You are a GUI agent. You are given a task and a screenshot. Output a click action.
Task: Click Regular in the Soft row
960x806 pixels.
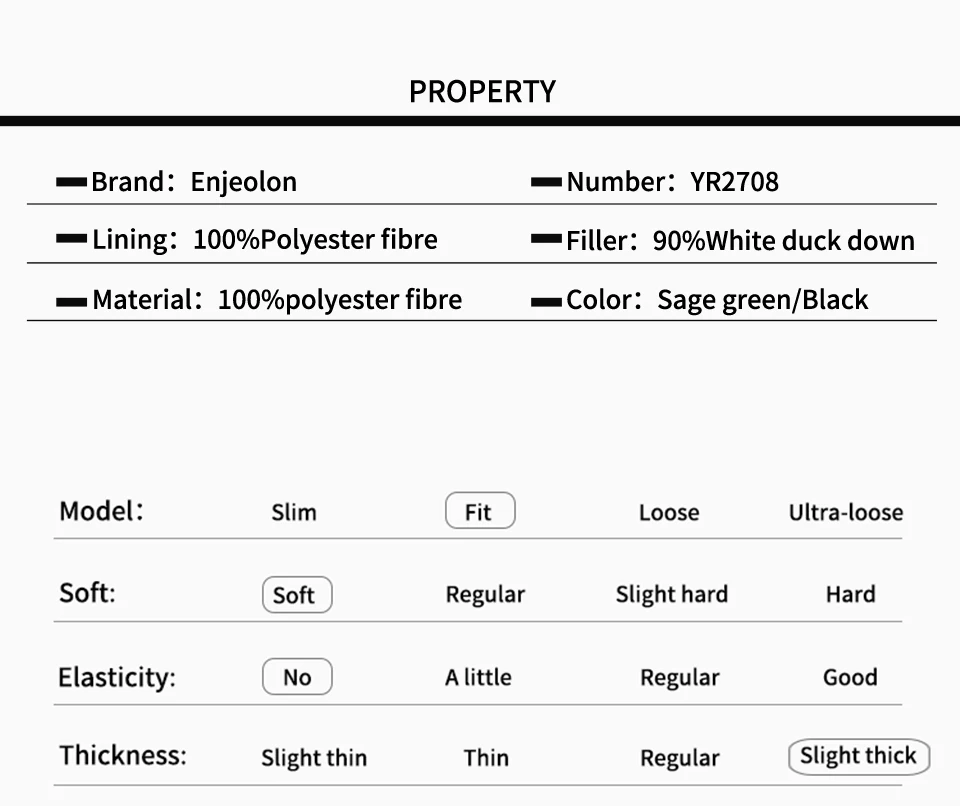[x=486, y=595]
